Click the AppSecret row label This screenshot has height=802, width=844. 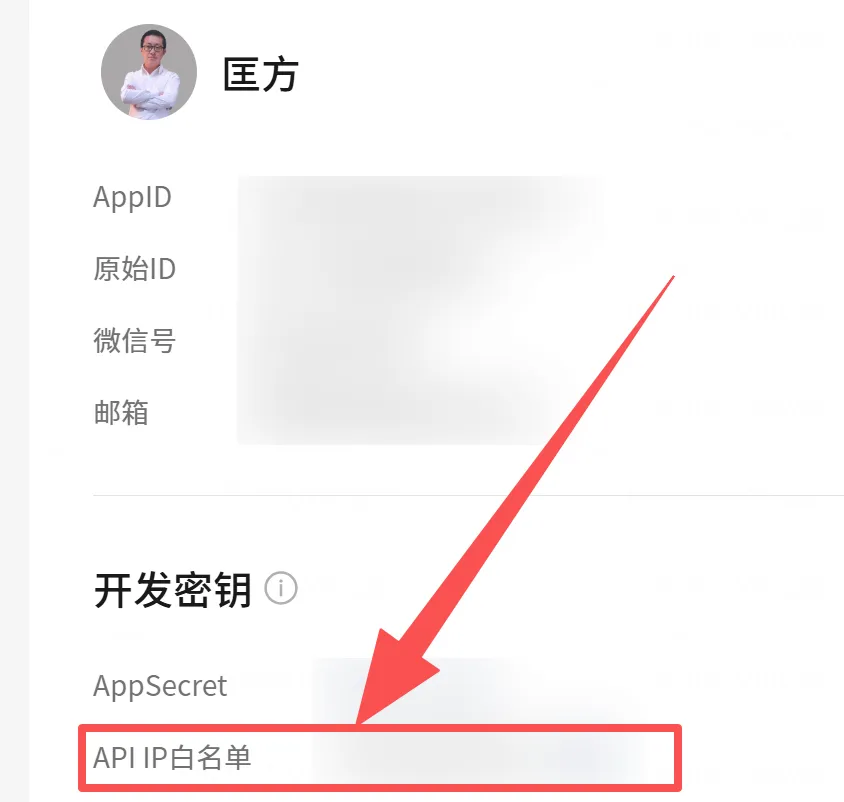160,685
